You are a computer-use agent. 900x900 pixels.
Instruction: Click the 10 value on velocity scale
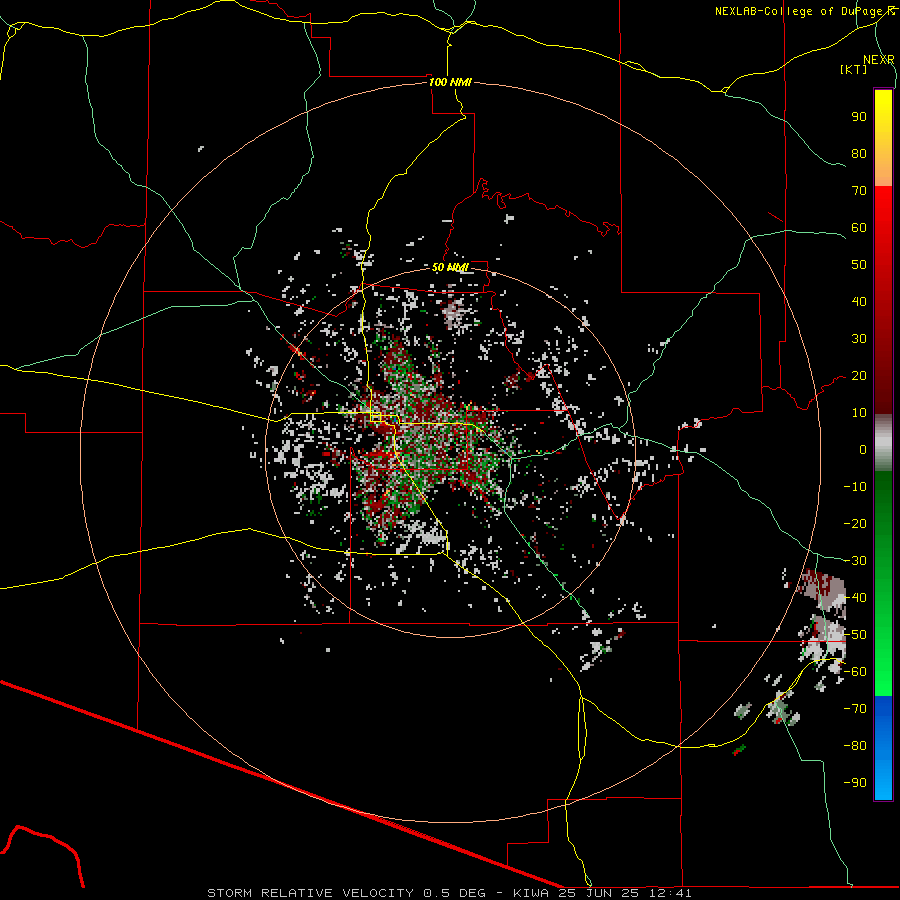click(x=859, y=413)
